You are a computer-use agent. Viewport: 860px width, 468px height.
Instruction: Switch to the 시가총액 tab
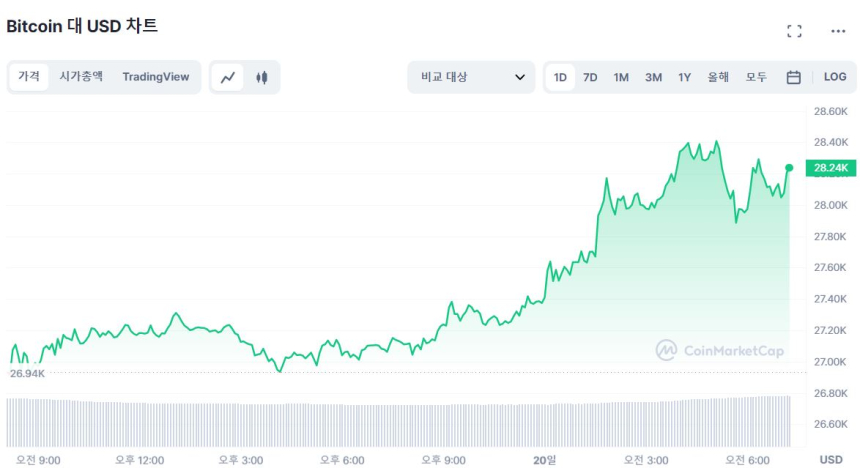[x=81, y=77]
